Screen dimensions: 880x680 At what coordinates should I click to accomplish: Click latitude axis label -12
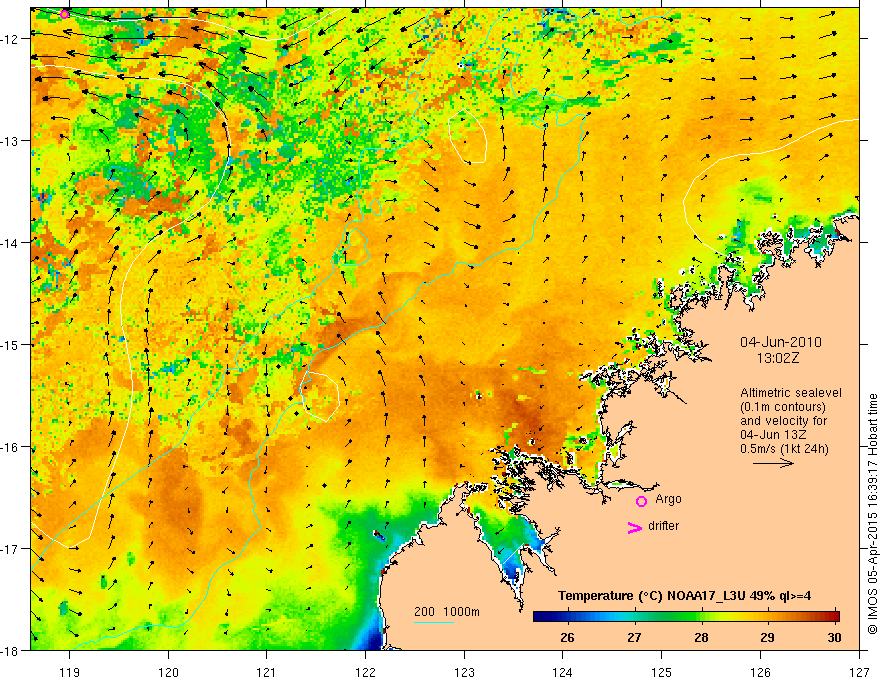(x=11, y=39)
